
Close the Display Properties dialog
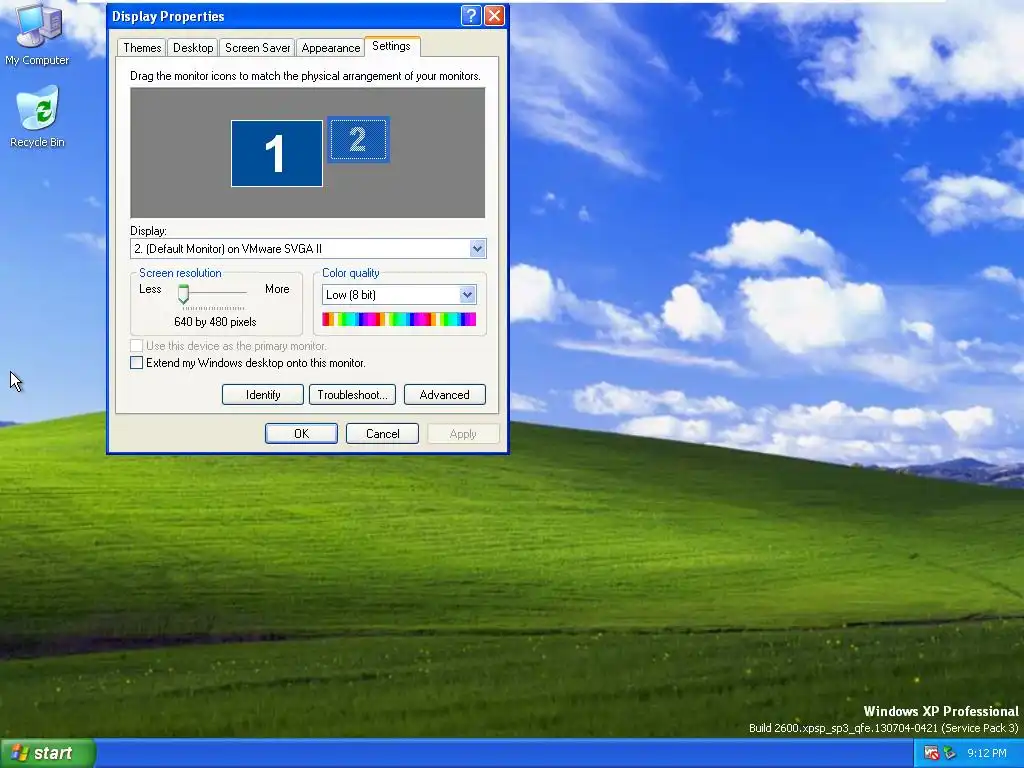(494, 16)
